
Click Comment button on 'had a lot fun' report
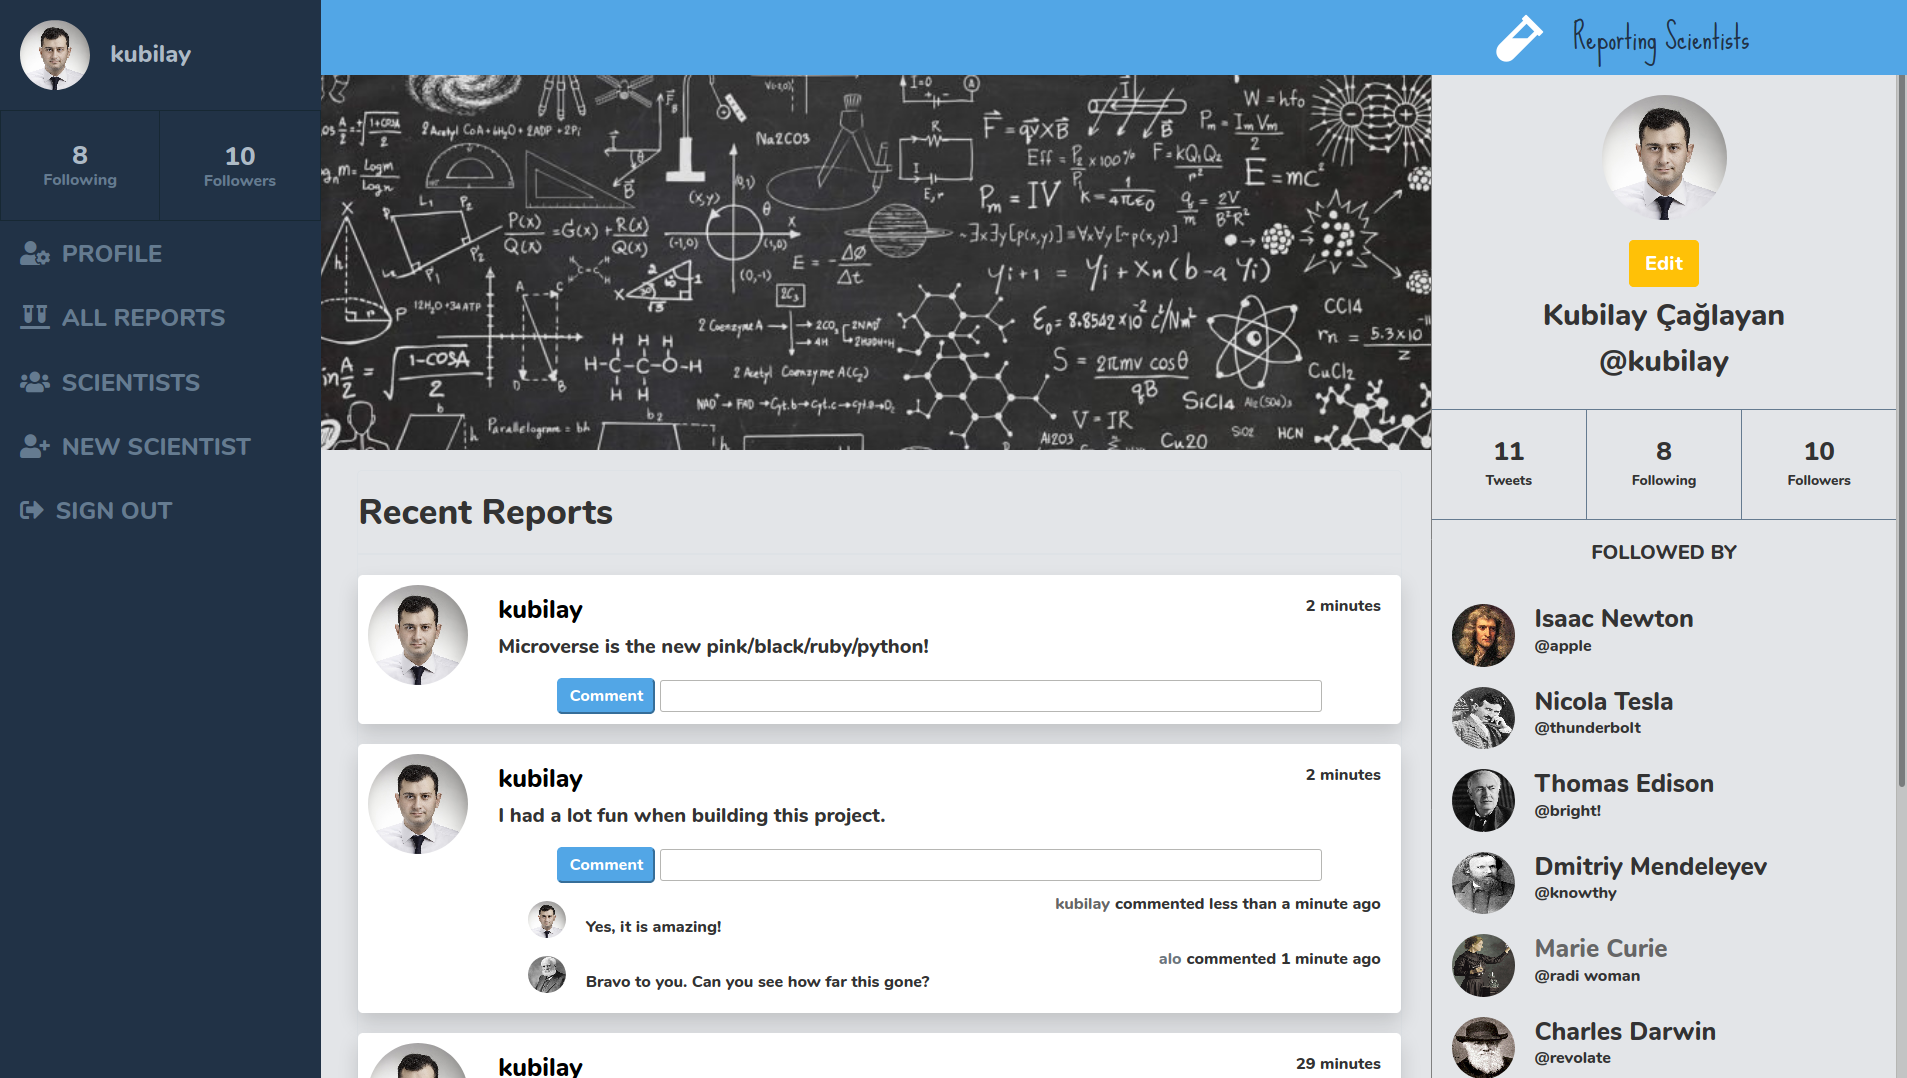coord(606,865)
